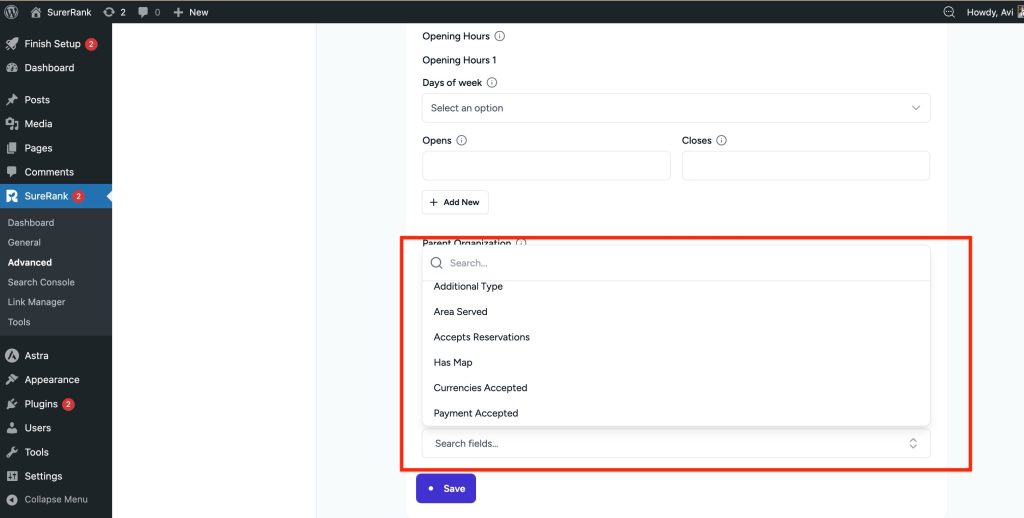Open Link Manager in SureRank submenu

(37, 302)
